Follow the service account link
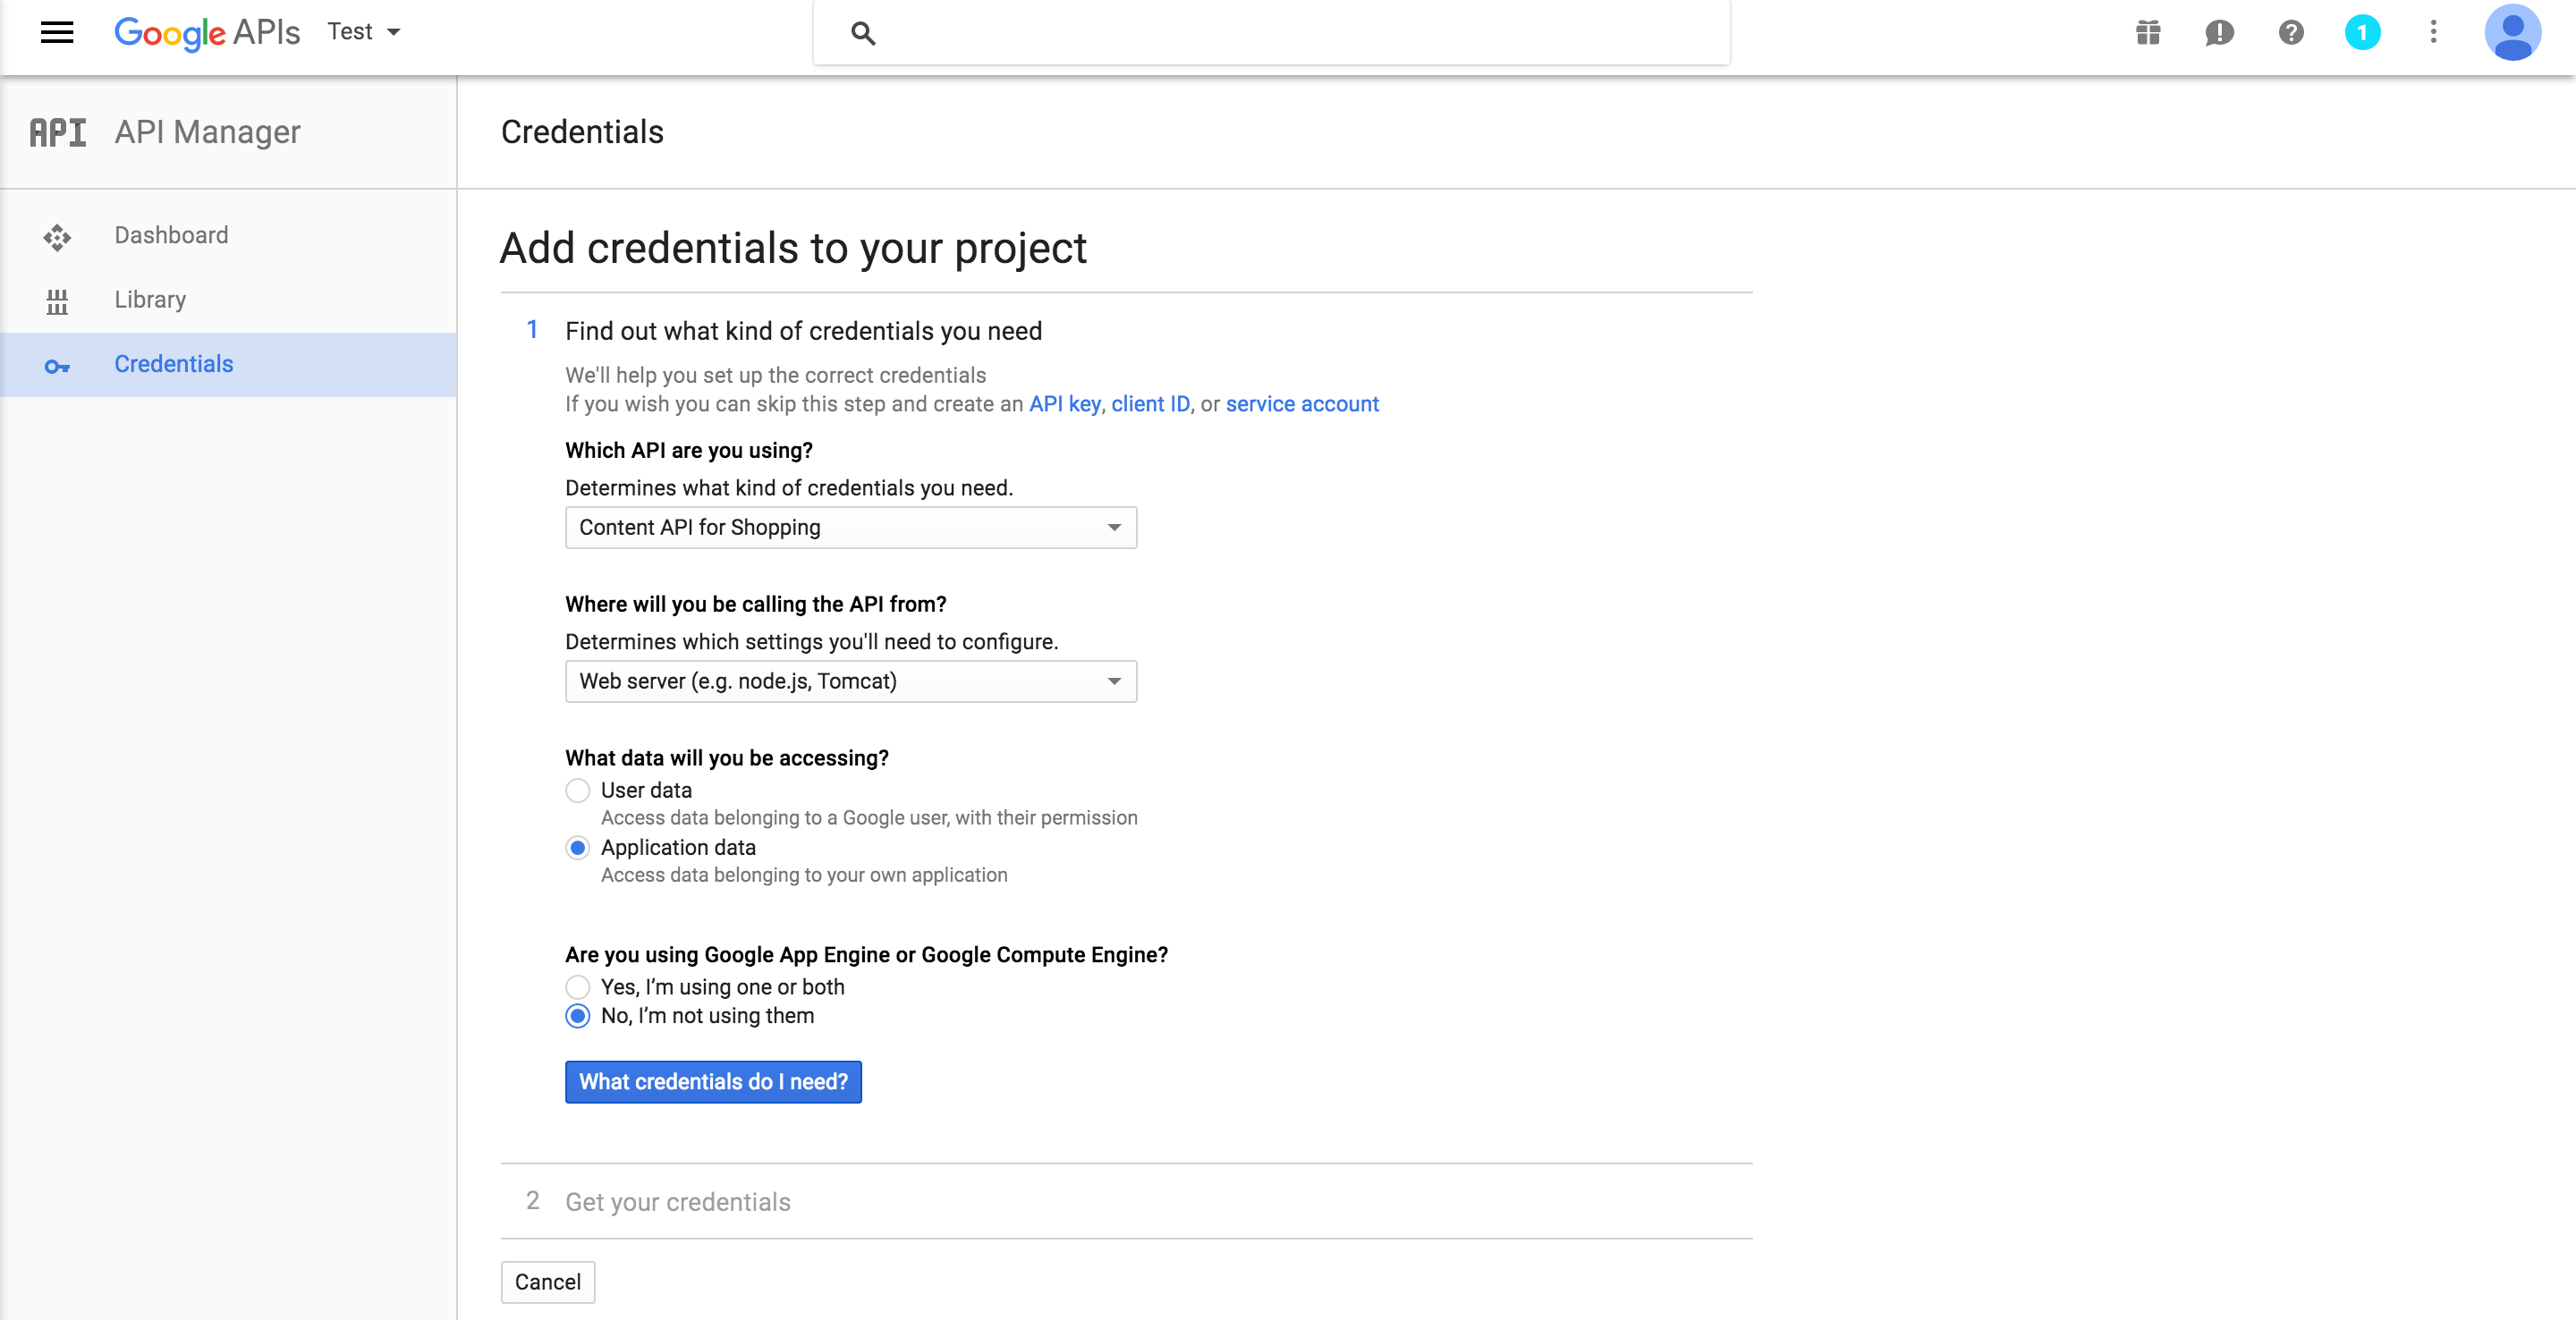The image size is (2576, 1320). [1302, 404]
